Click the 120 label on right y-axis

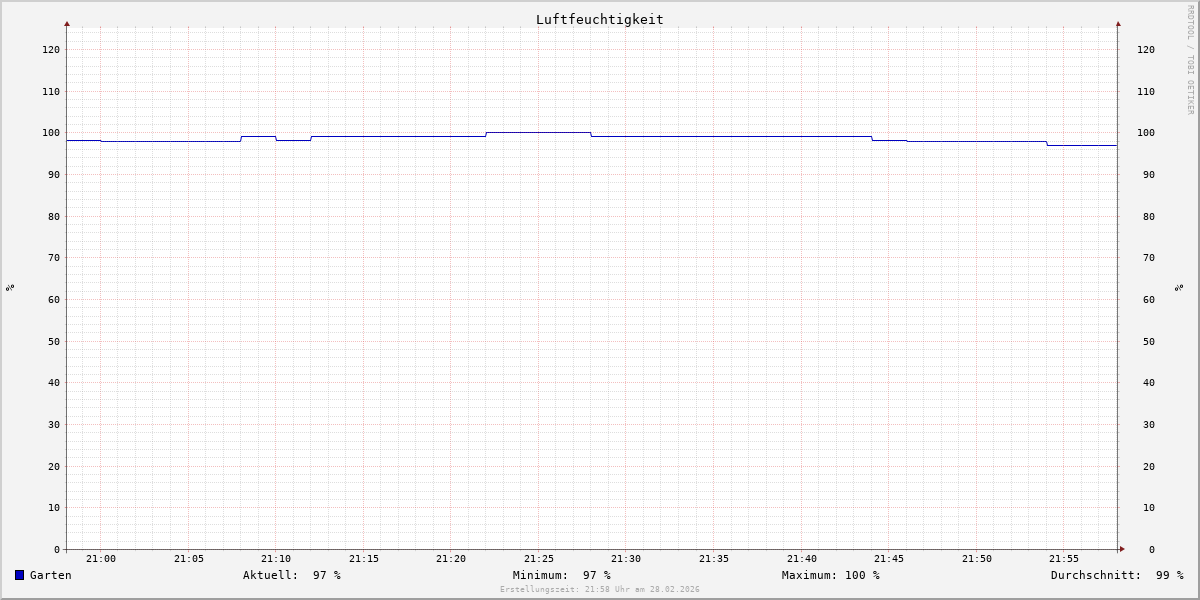(x=1146, y=49)
